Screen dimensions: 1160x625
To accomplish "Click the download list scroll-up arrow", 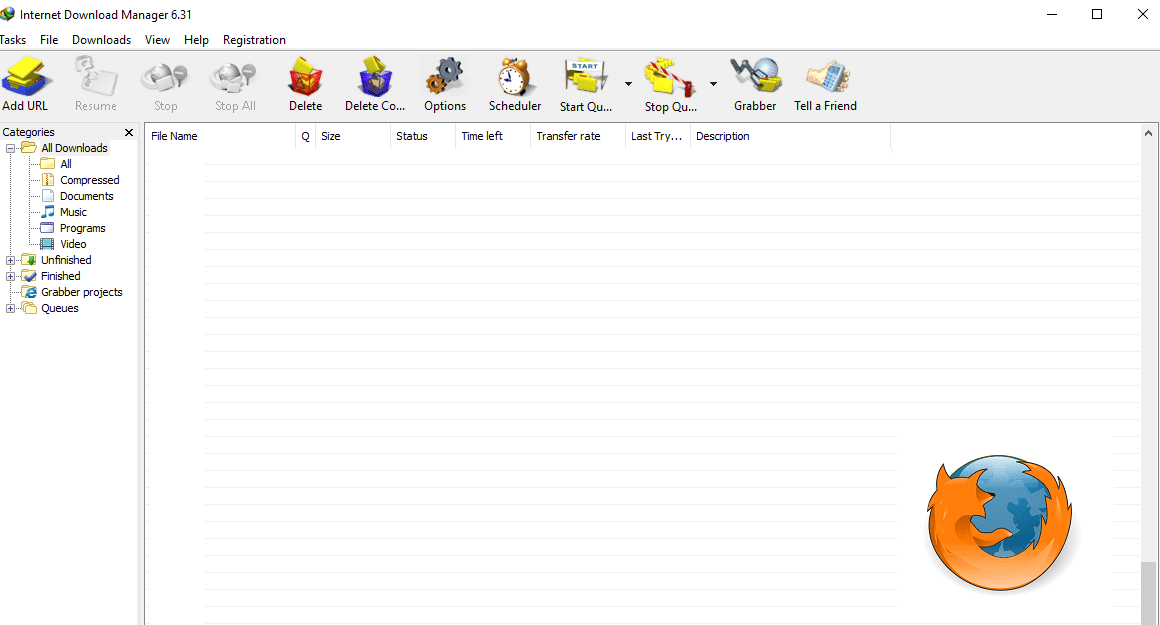I will point(1148,133).
